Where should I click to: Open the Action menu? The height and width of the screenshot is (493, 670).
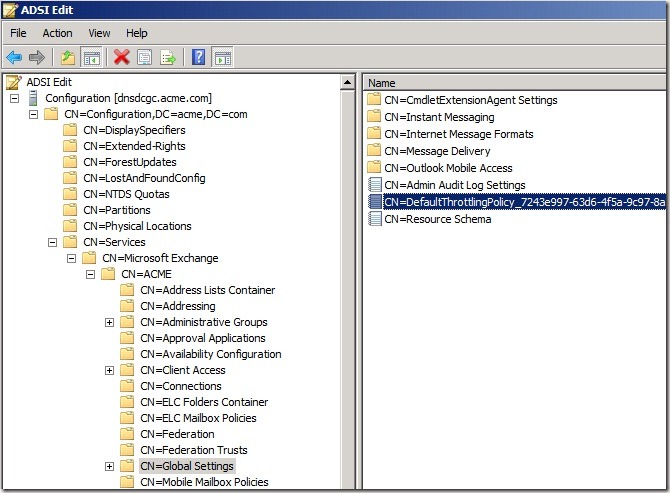pos(57,33)
